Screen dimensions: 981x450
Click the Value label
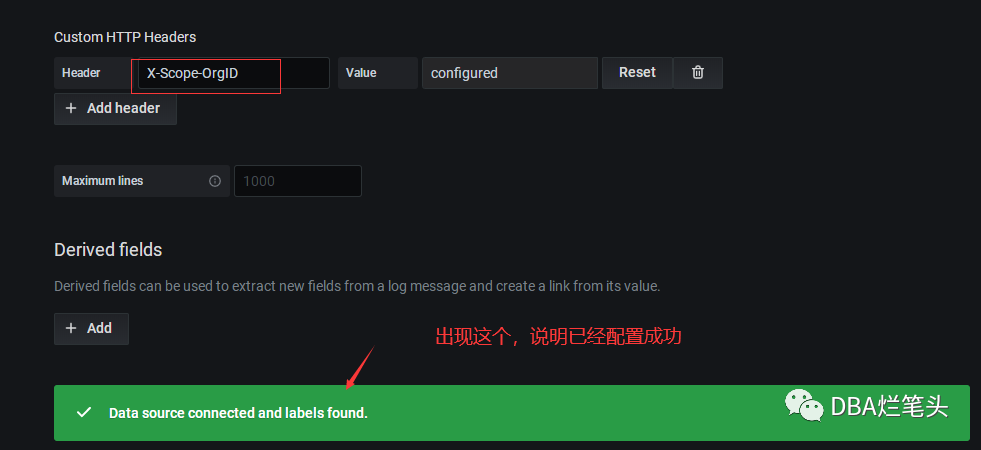361,73
